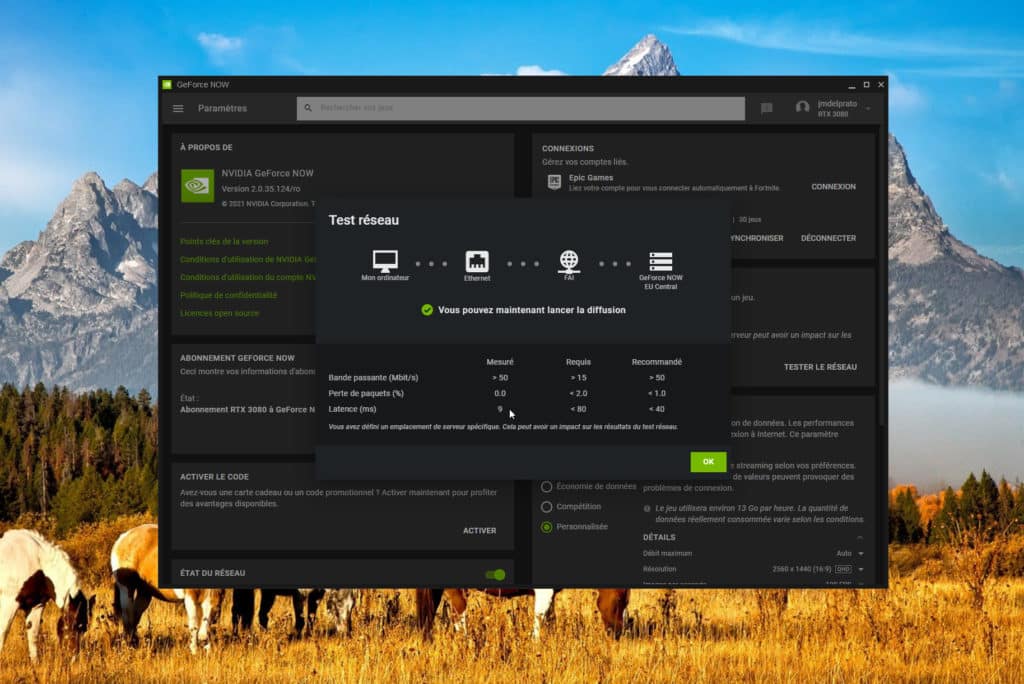Click the Mon ordinateur monitor icon

click(385, 261)
